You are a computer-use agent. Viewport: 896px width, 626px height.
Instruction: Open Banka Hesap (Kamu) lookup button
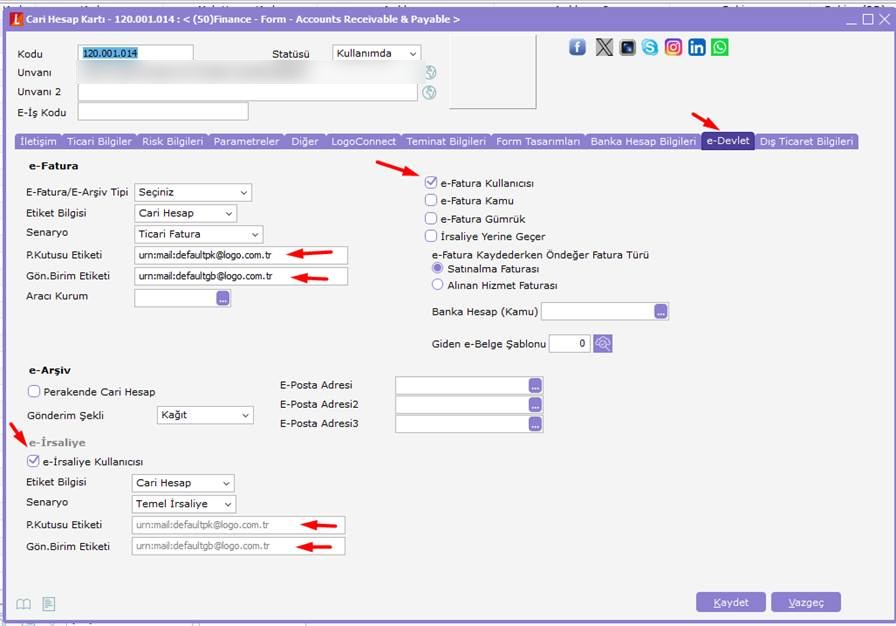pyautogui.click(x=661, y=311)
